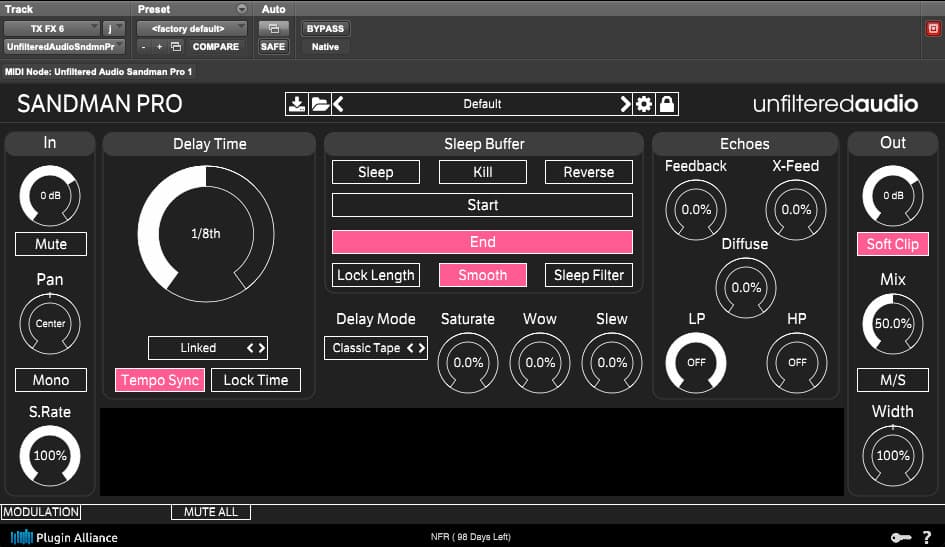Click the LP filter knob

pos(696,363)
